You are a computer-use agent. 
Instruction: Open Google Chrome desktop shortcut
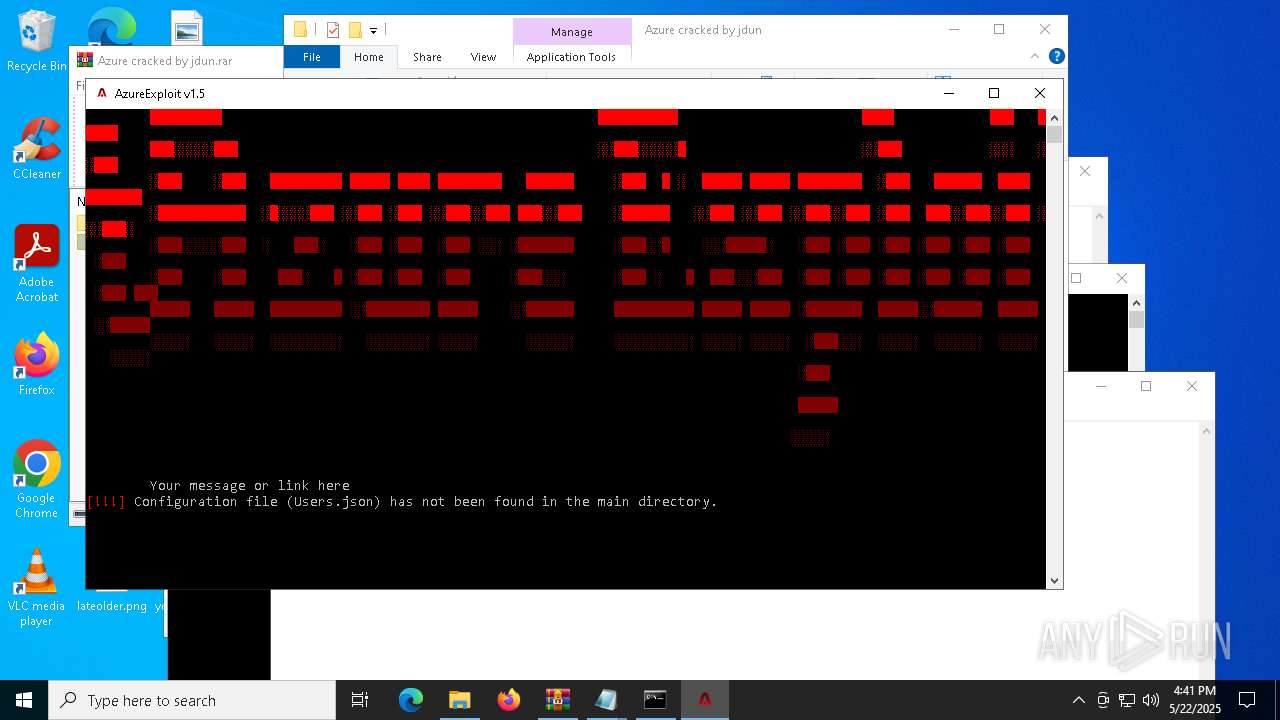click(x=36, y=479)
